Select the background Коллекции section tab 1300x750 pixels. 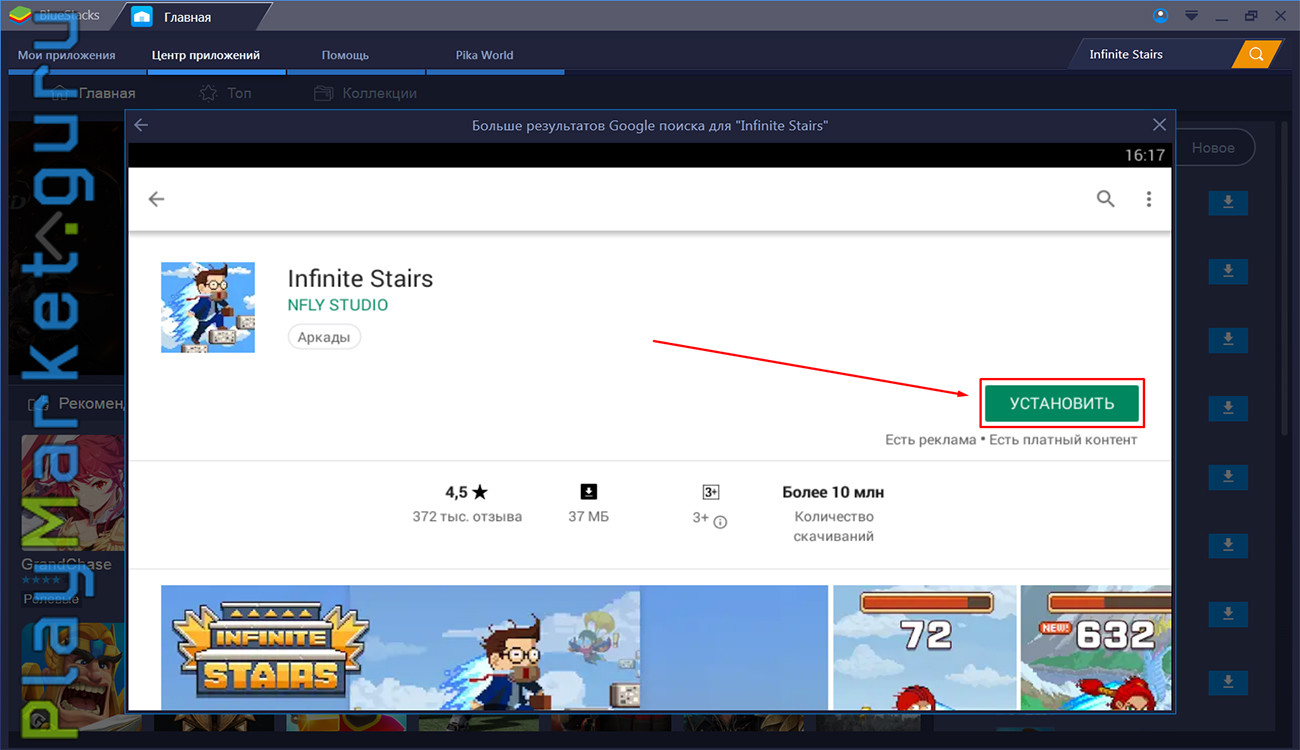(365, 93)
